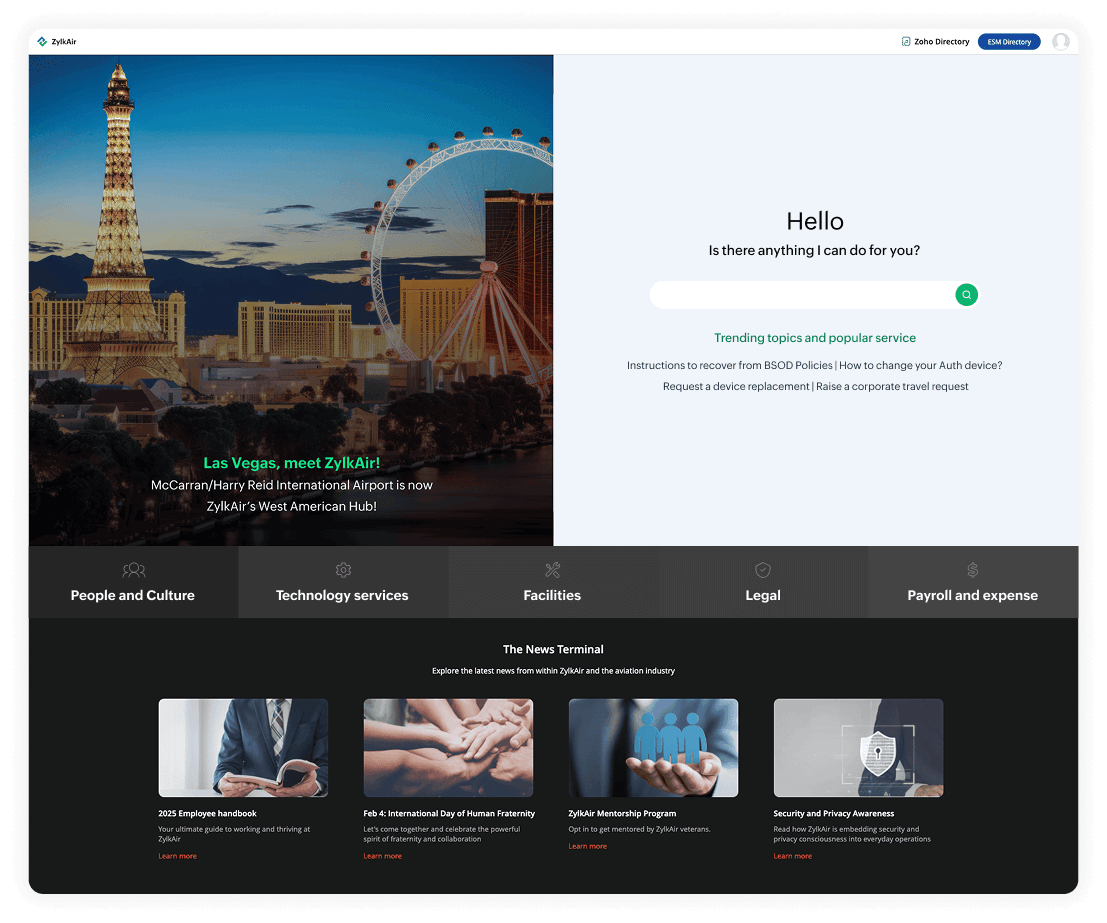1107x923 pixels.
Task: Click the Technology services gear icon
Action: click(343, 569)
